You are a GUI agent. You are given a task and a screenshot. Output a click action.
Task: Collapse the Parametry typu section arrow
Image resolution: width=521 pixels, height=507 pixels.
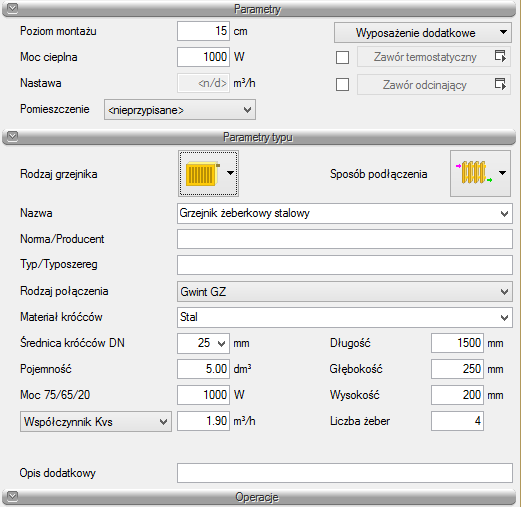12,136
